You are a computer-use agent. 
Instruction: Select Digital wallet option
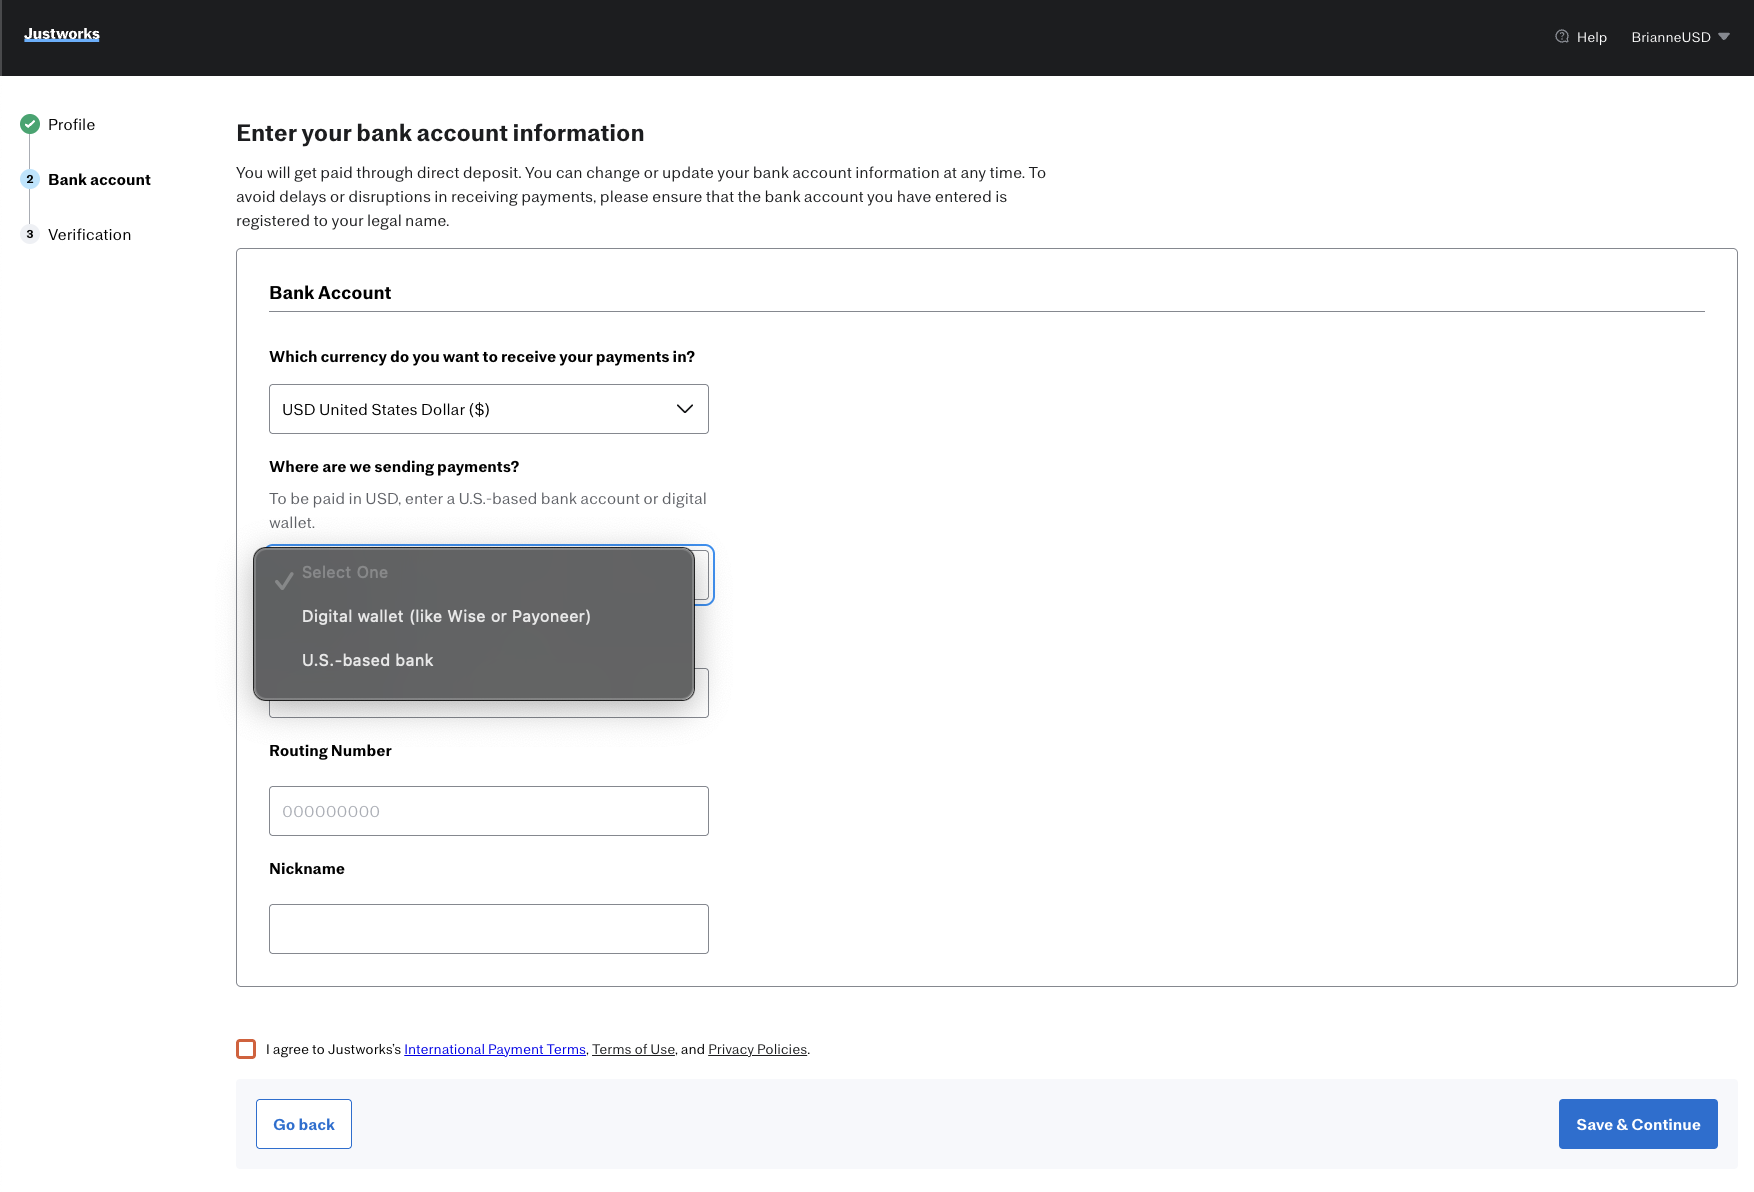pyautogui.click(x=446, y=616)
